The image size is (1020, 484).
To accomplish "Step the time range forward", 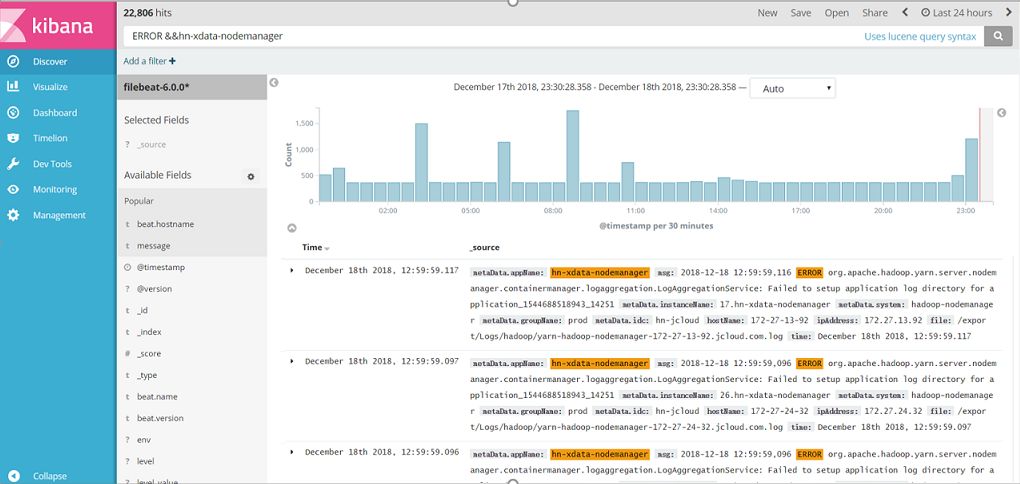I will [x=1008, y=12].
